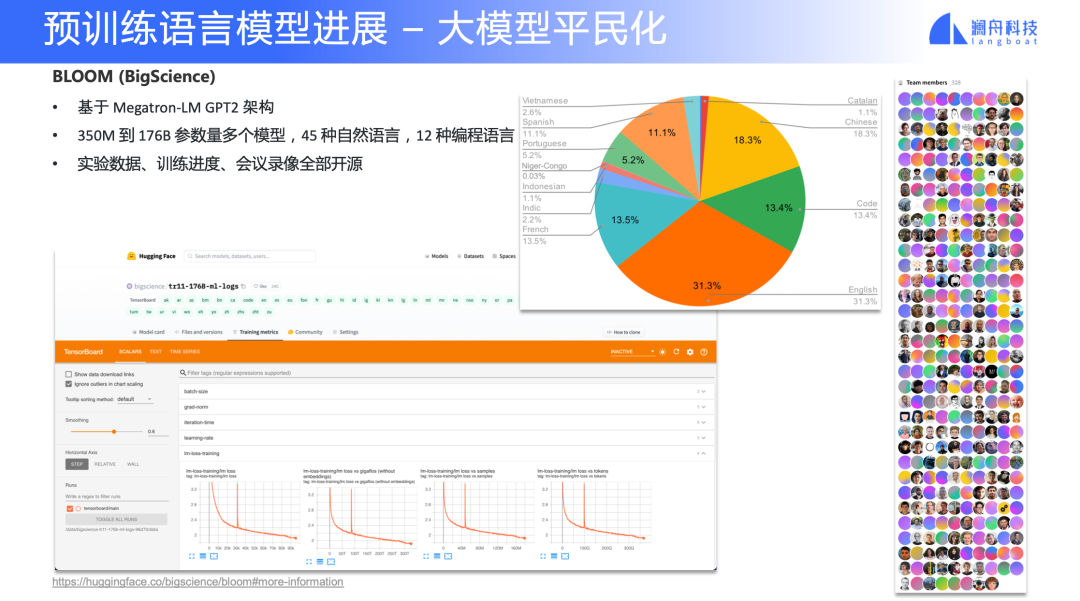Toggle log scale on loss vs tokens chart
1080x601 pixels.
point(554,556)
